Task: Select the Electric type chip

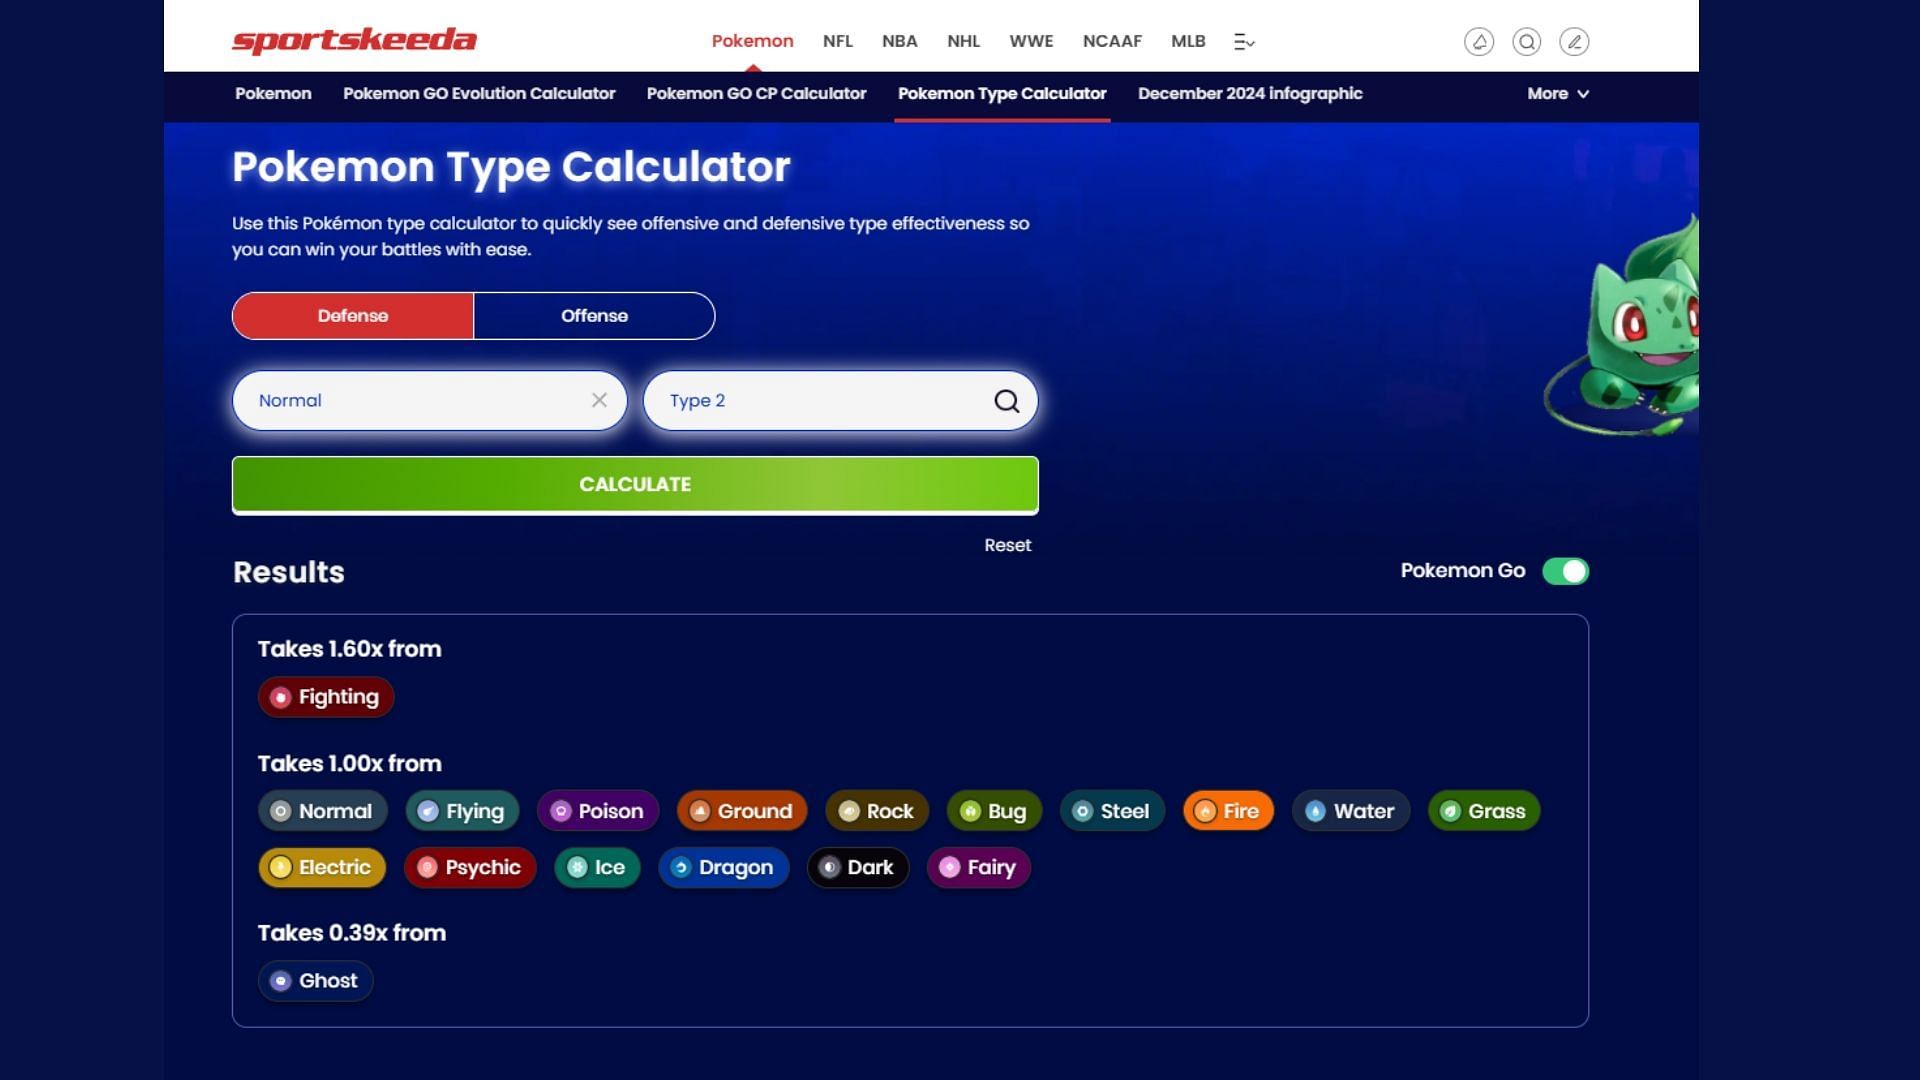Action: [322, 868]
